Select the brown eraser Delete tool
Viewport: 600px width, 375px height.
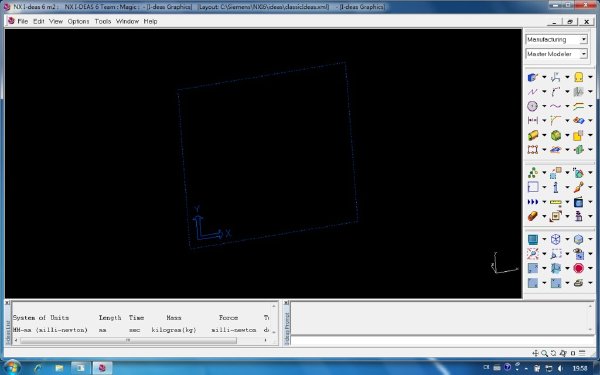pos(533,216)
